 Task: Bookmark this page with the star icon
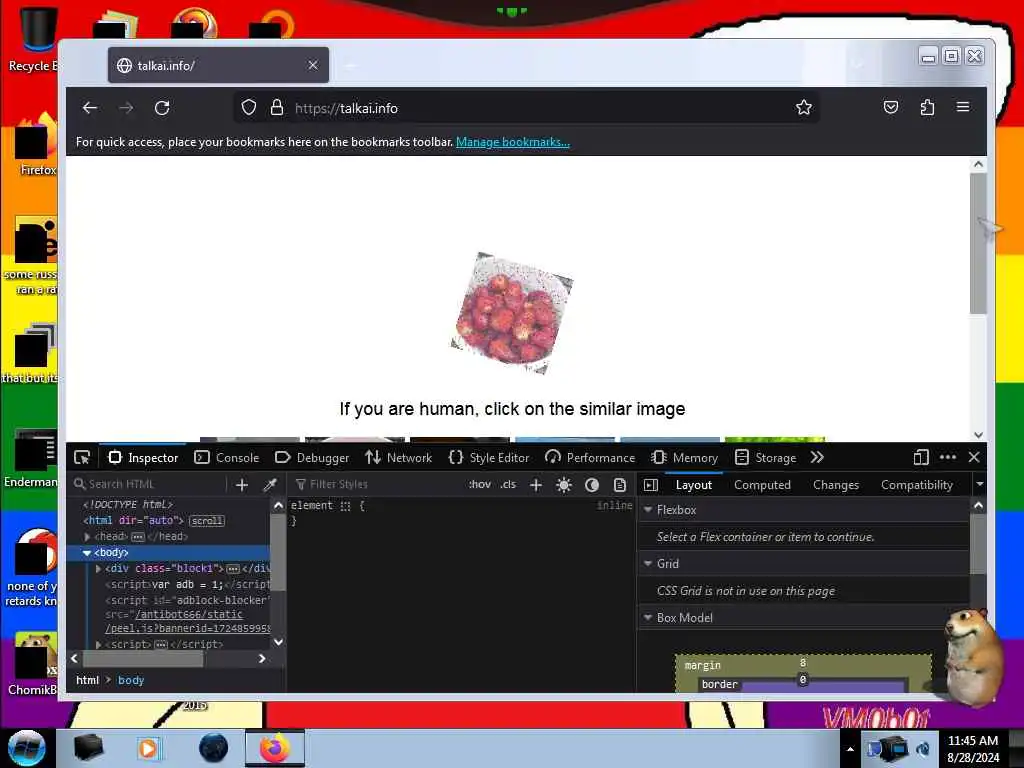coord(803,107)
